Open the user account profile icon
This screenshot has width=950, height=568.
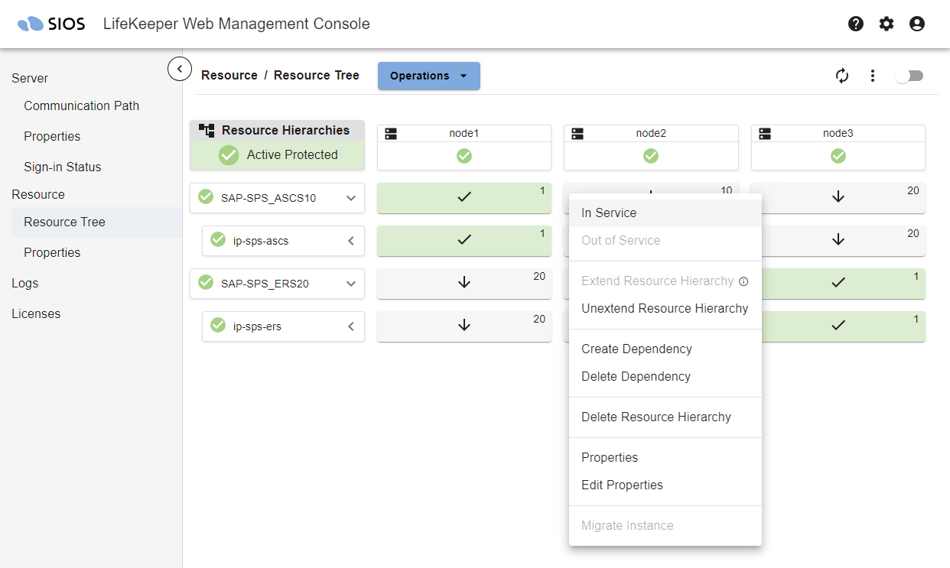[x=917, y=24]
